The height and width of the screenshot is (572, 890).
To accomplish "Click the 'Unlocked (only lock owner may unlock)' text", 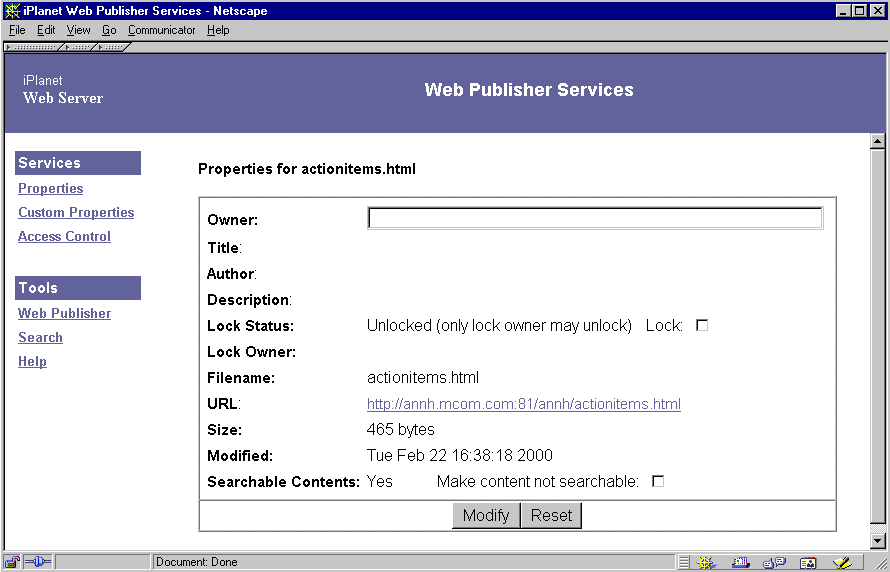I will (x=499, y=326).
